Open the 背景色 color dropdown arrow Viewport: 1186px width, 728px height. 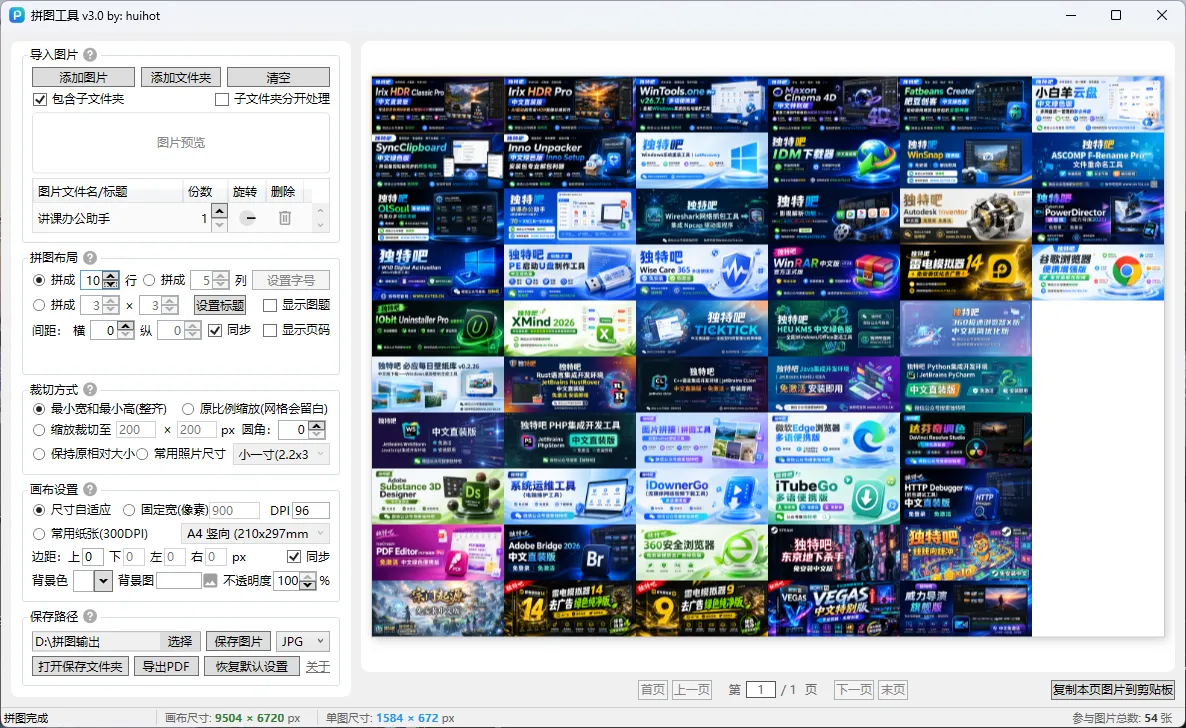click(x=103, y=580)
